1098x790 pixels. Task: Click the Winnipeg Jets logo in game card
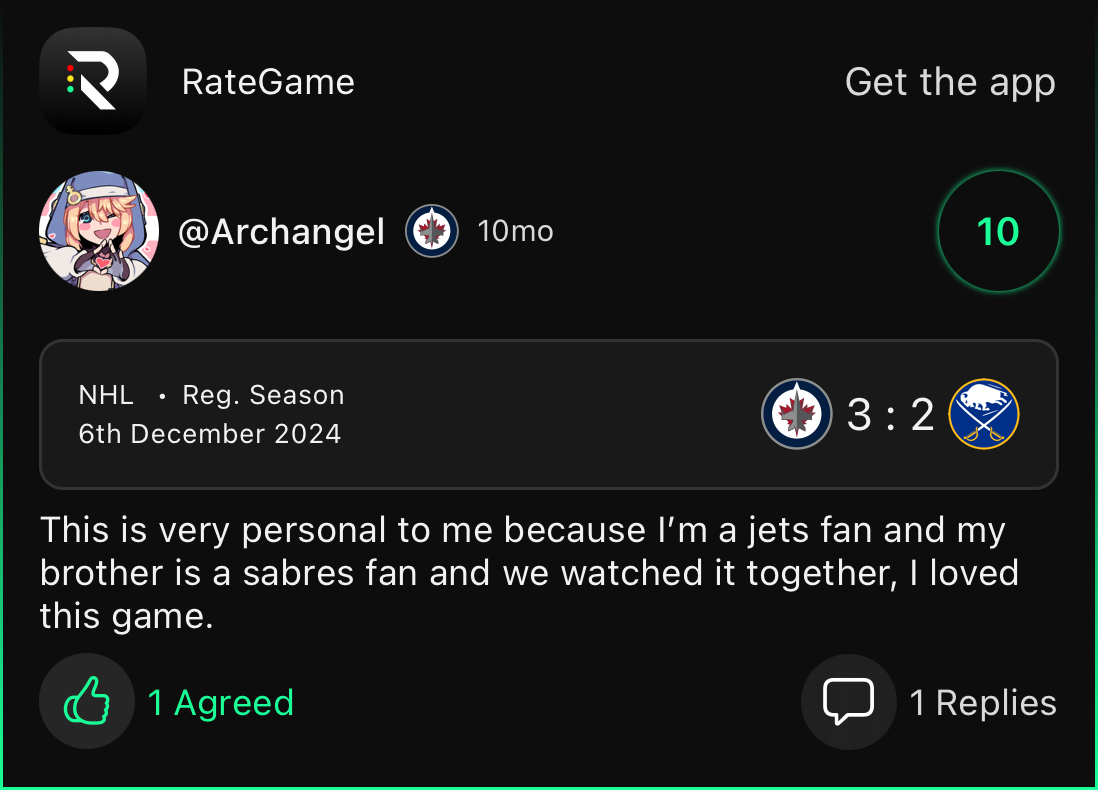coord(797,414)
